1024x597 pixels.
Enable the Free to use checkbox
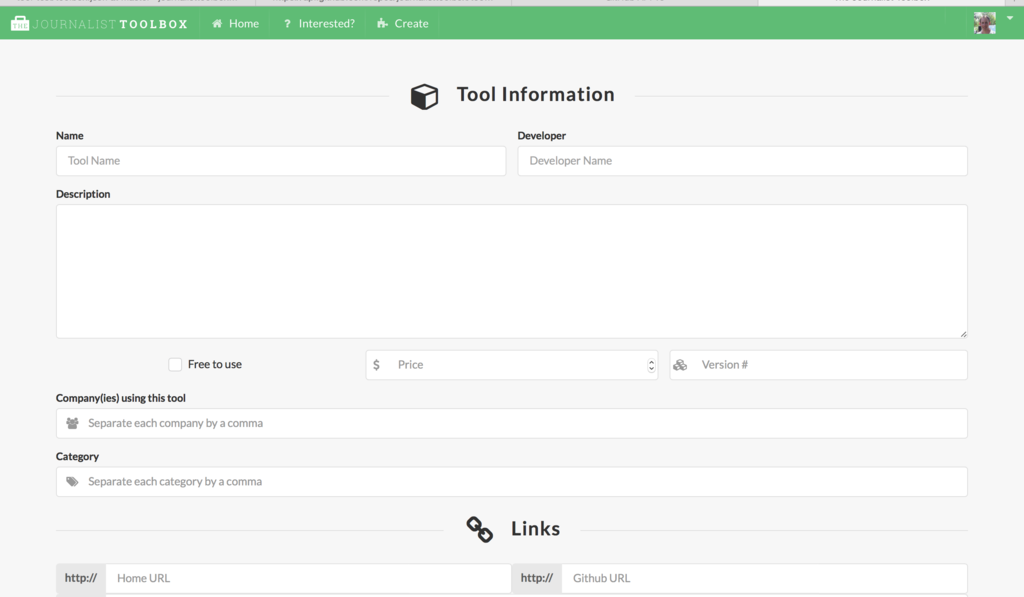tap(175, 364)
